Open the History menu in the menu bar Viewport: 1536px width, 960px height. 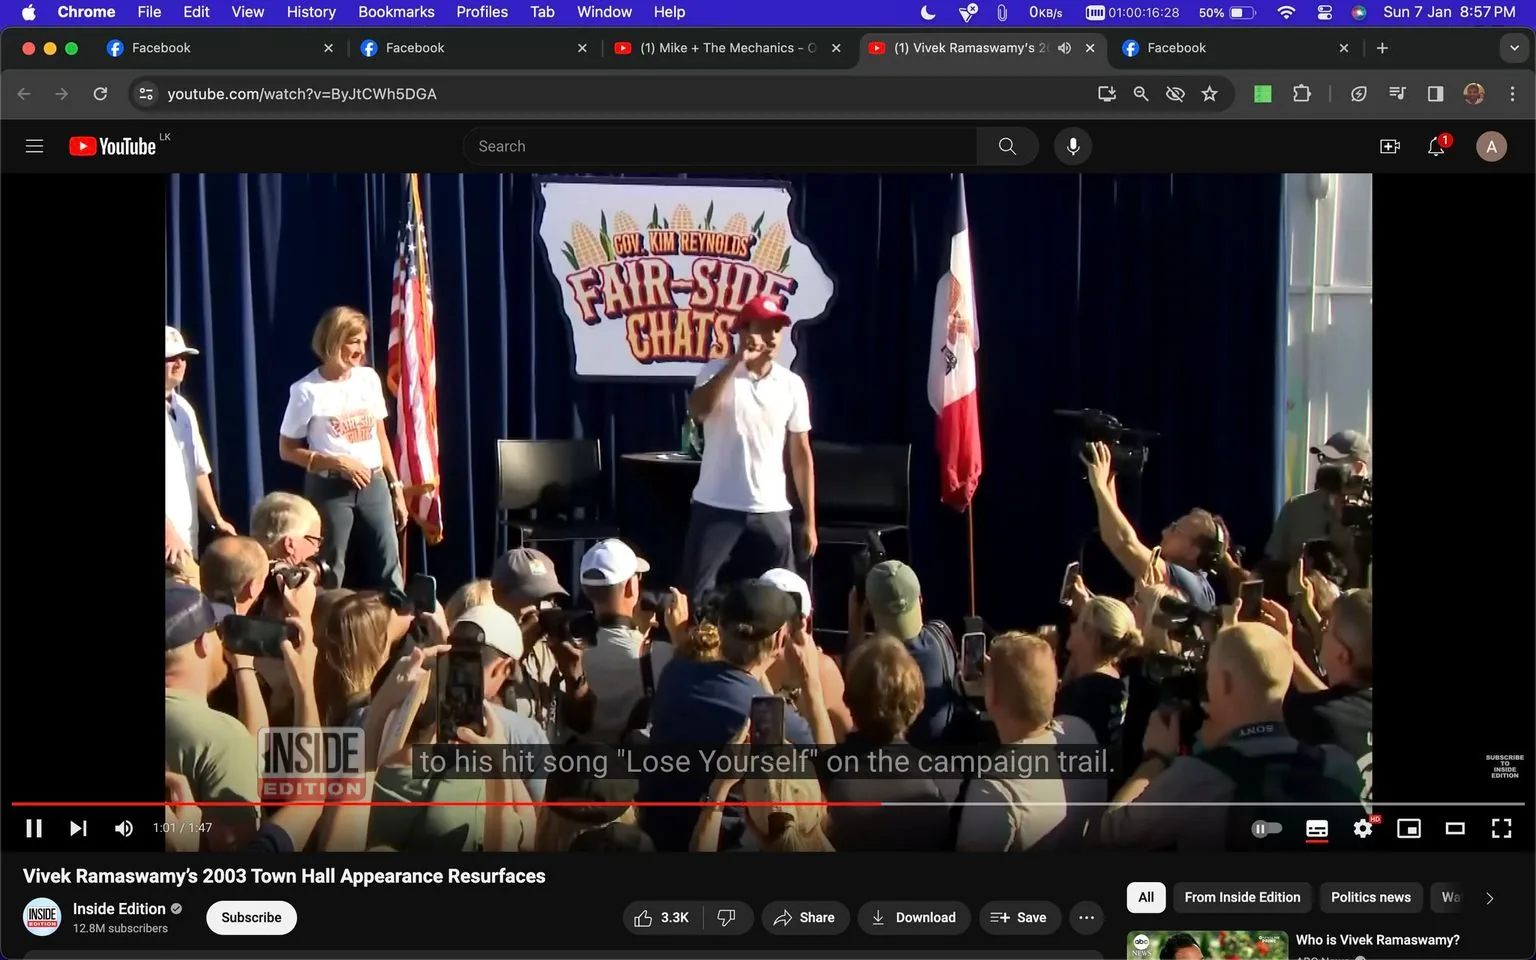point(310,12)
